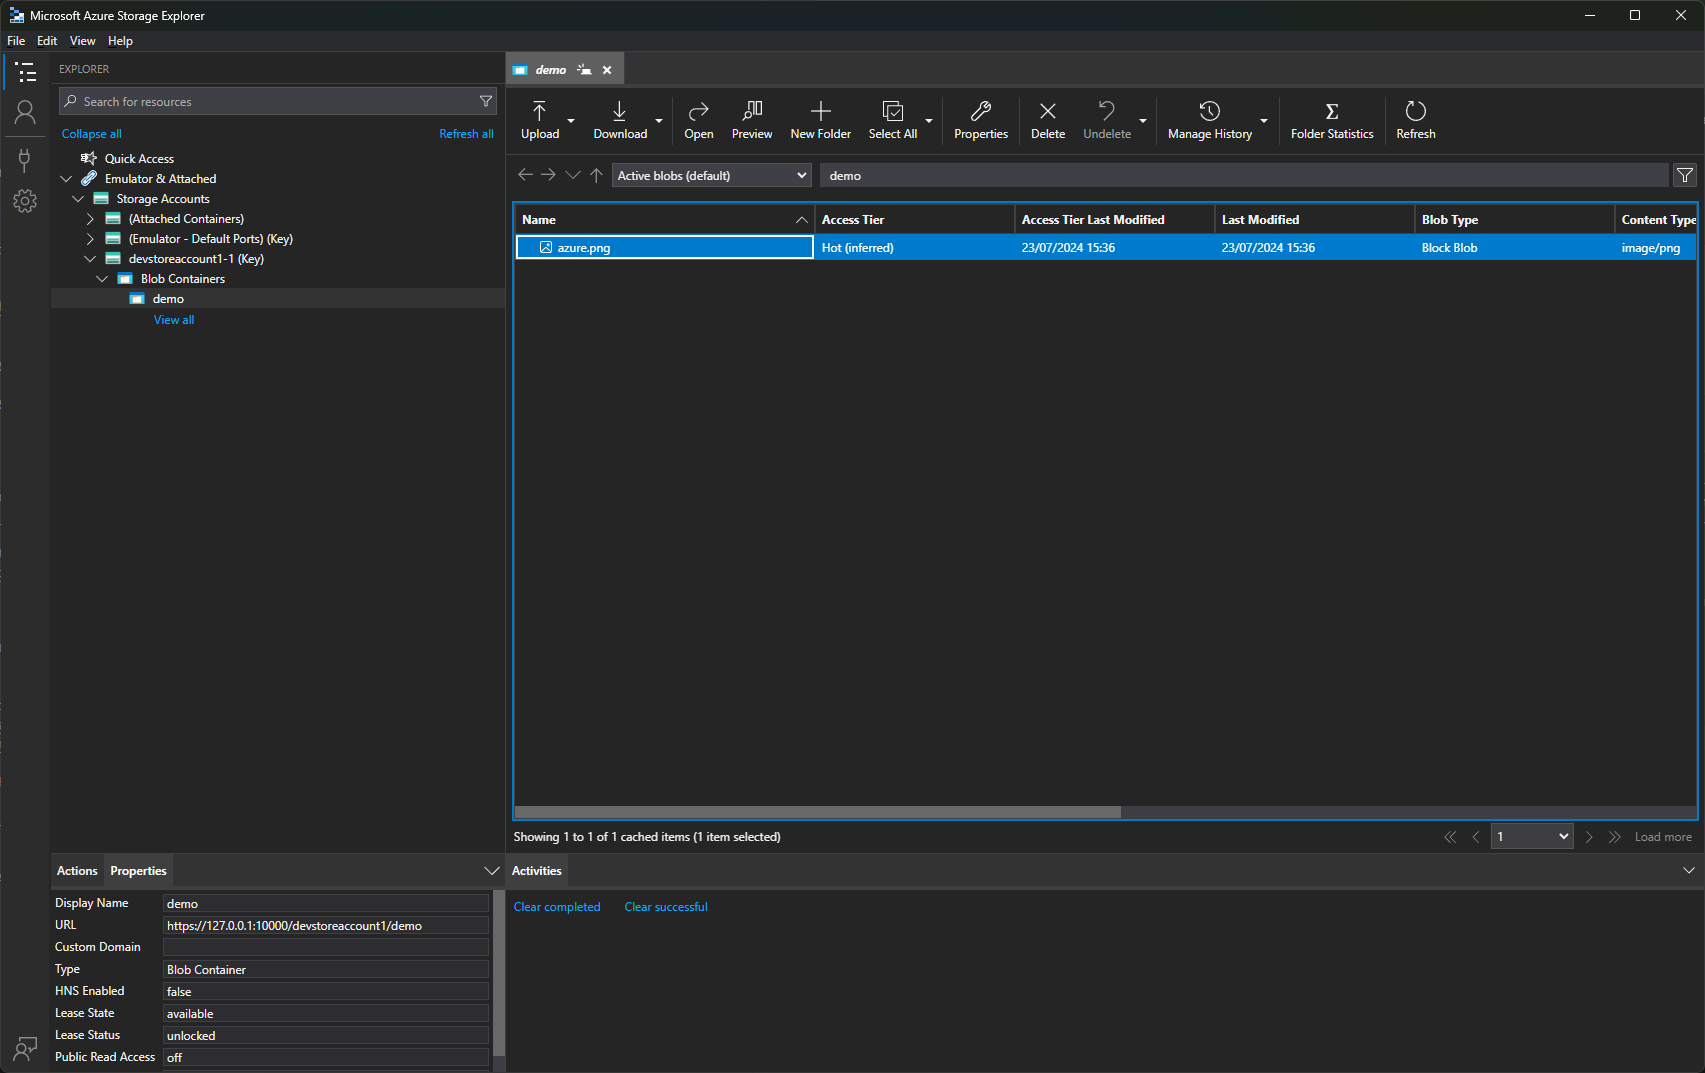Image resolution: width=1705 pixels, height=1073 pixels.
Task: Click the Search for resources field
Action: (278, 101)
